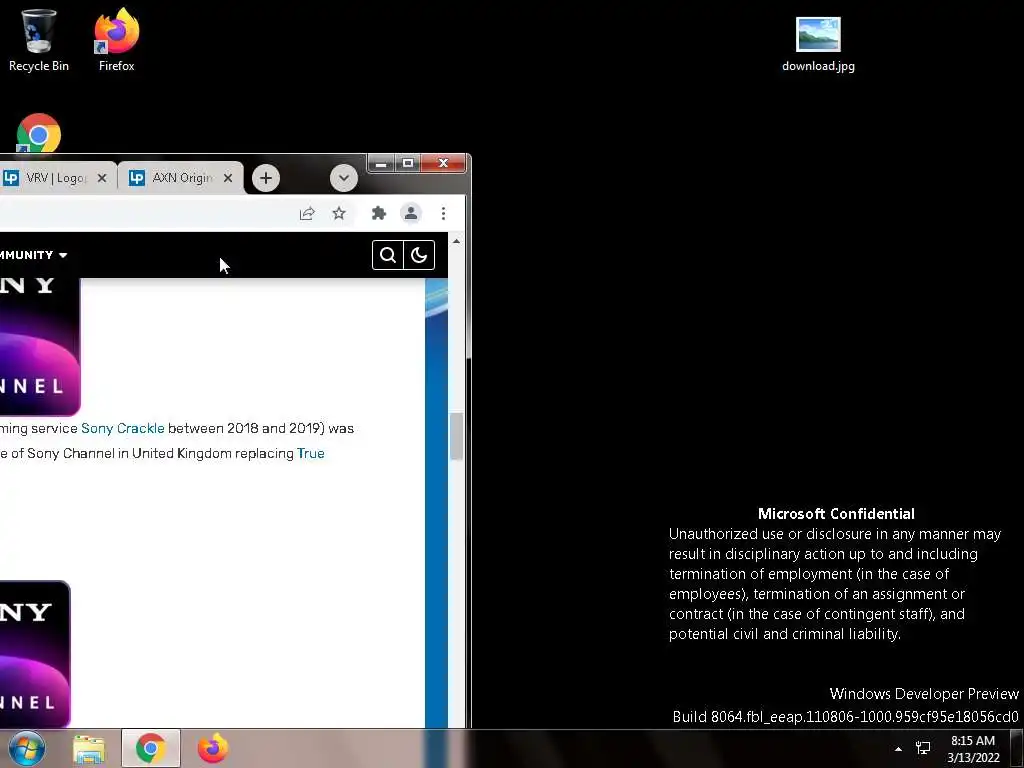Screen dimensions: 1024x768
Task: Click the Show Desktop strip at the taskbar end
Action: (1017, 749)
